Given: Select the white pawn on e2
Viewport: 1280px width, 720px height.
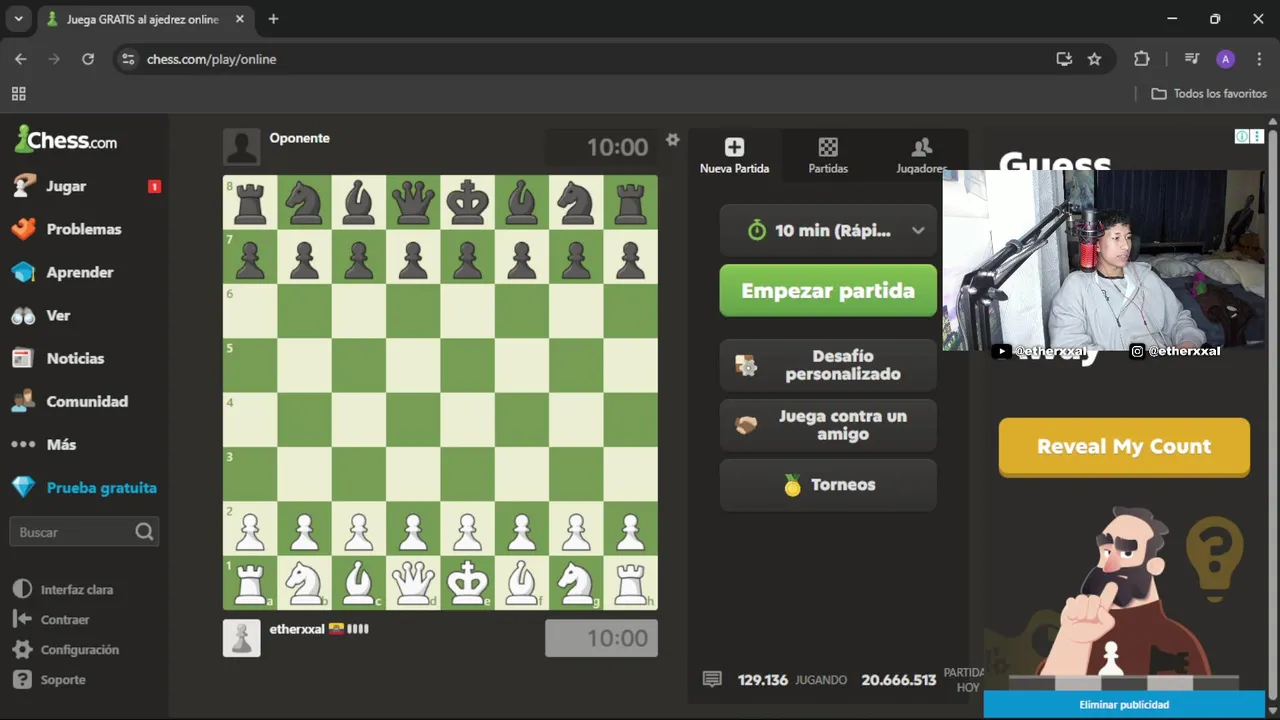Looking at the screenshot, I should 467,529.
